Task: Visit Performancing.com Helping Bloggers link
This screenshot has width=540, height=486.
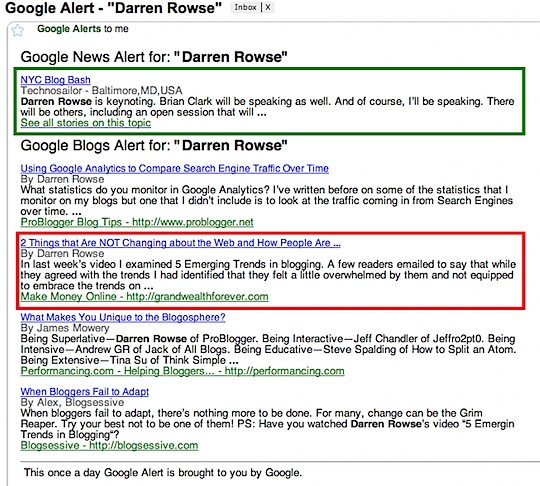Action: (182, 371)
